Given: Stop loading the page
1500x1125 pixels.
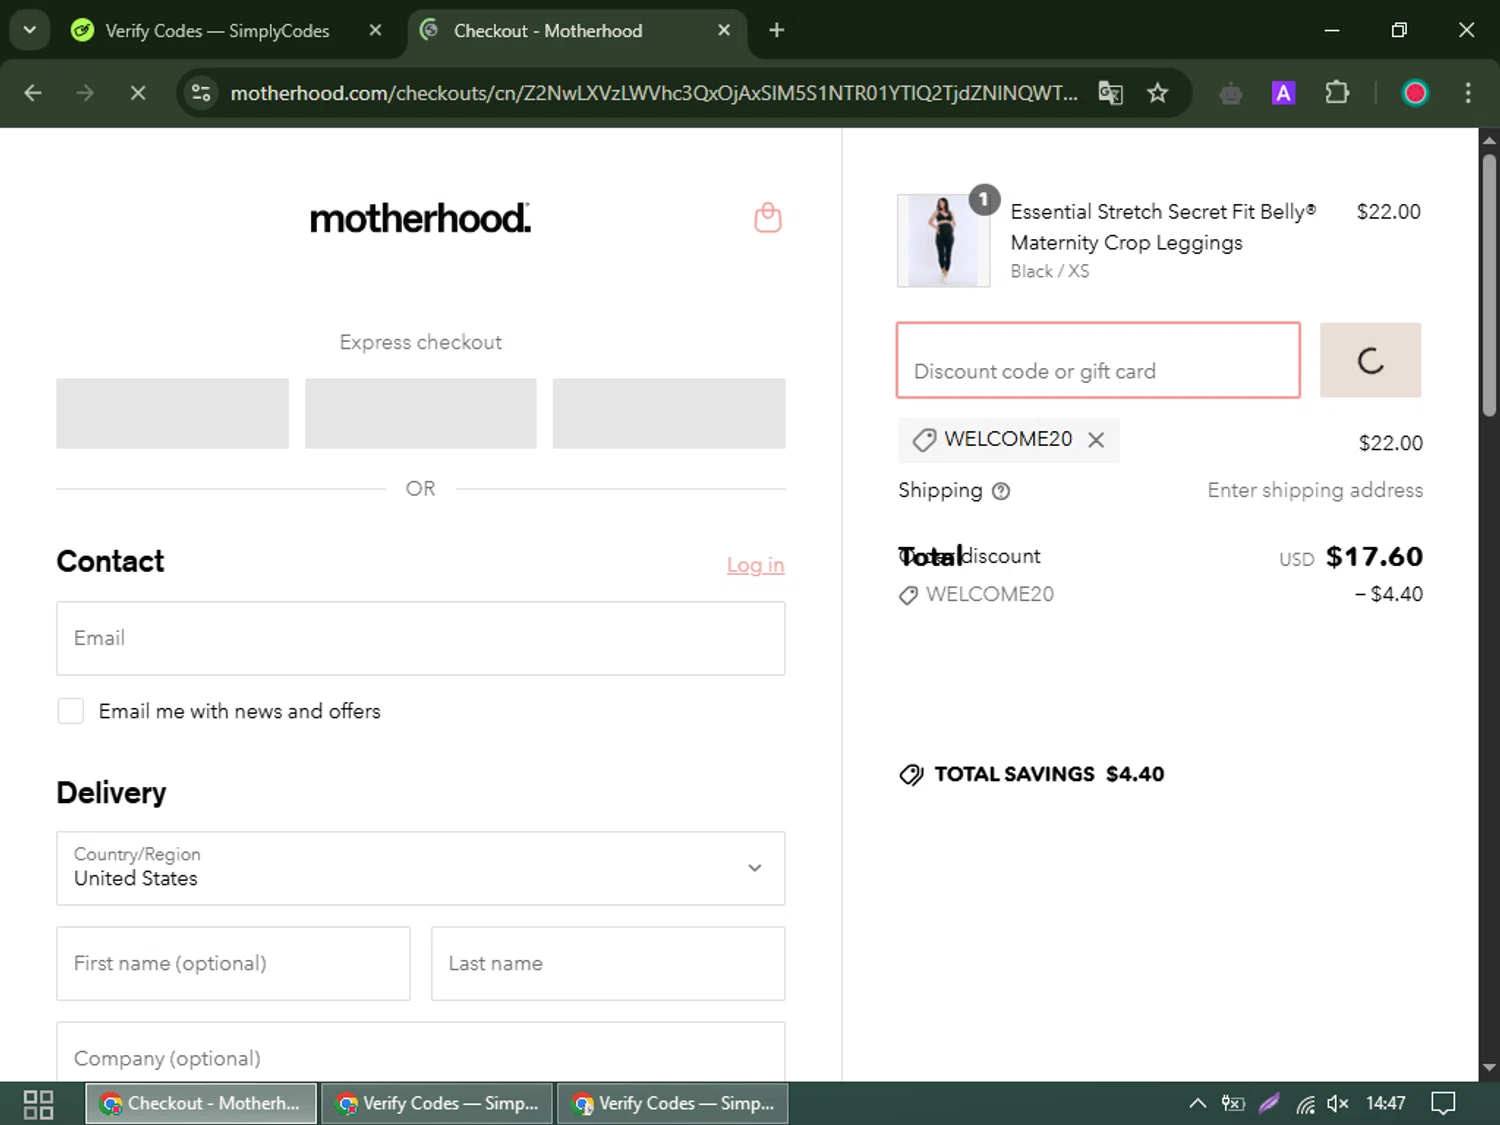Looking at the screenshot, I should (x=138, y=93).
